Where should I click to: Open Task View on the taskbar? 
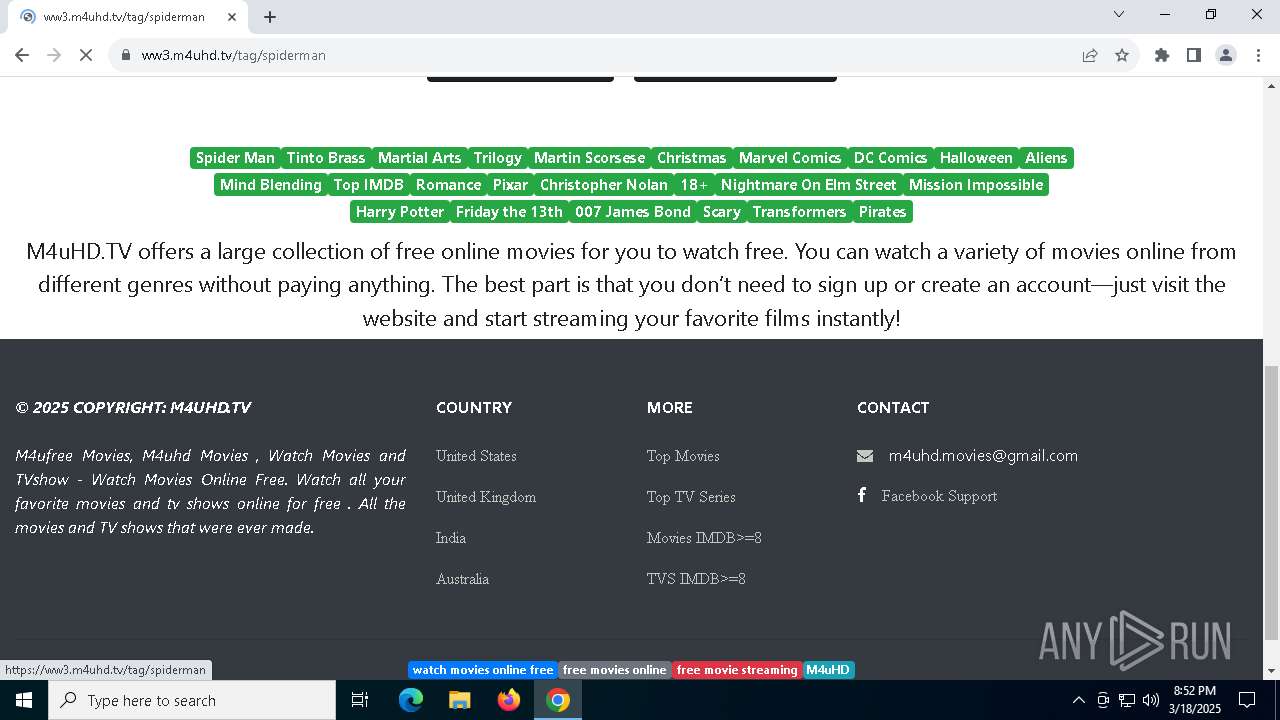[360, 700]
